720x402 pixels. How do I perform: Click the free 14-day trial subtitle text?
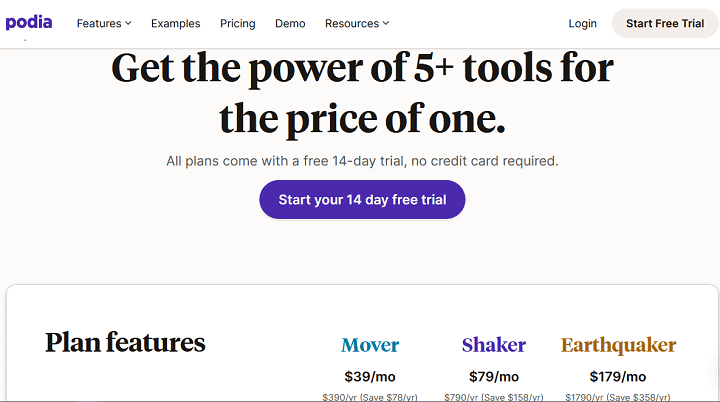pyautogui.click(x=362, y=161)
